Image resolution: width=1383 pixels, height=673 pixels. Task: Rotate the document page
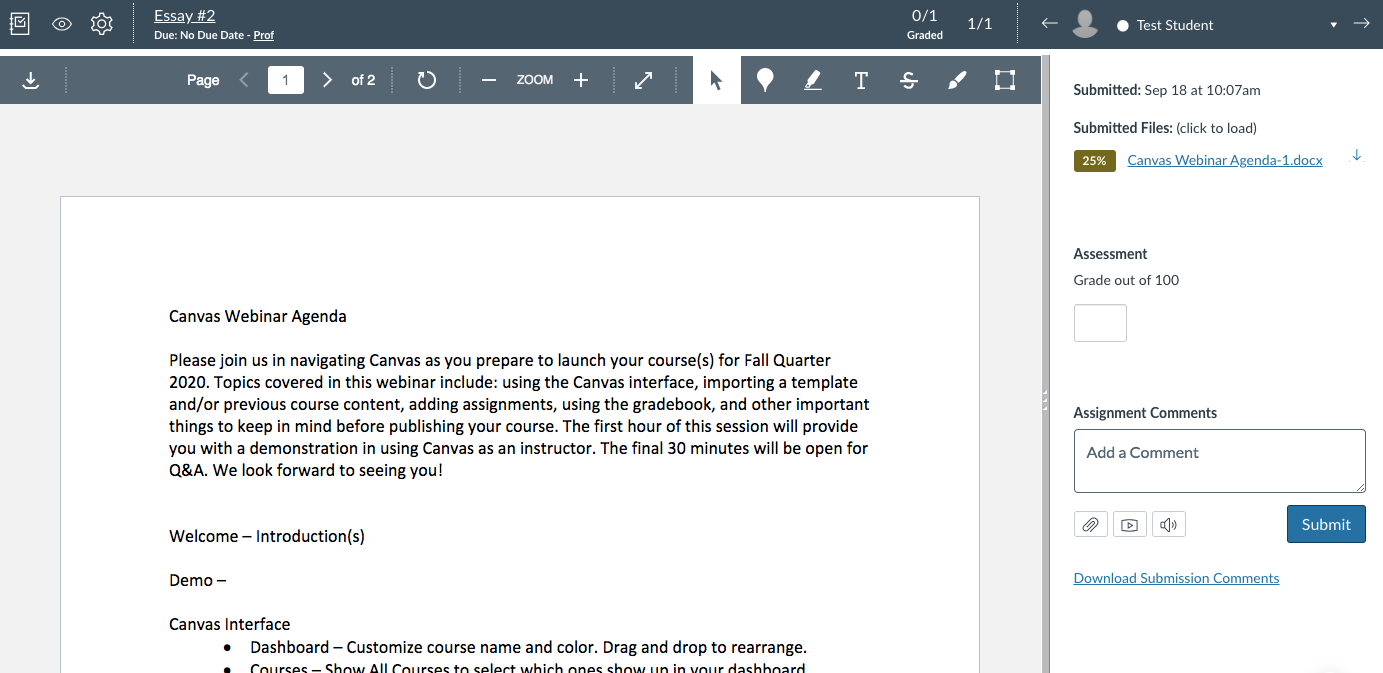[426, 79]
